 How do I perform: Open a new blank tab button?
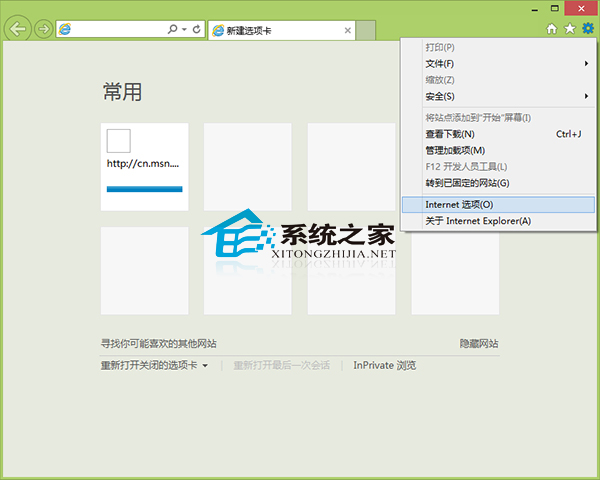pyautogui.click(x=366, y=30)
